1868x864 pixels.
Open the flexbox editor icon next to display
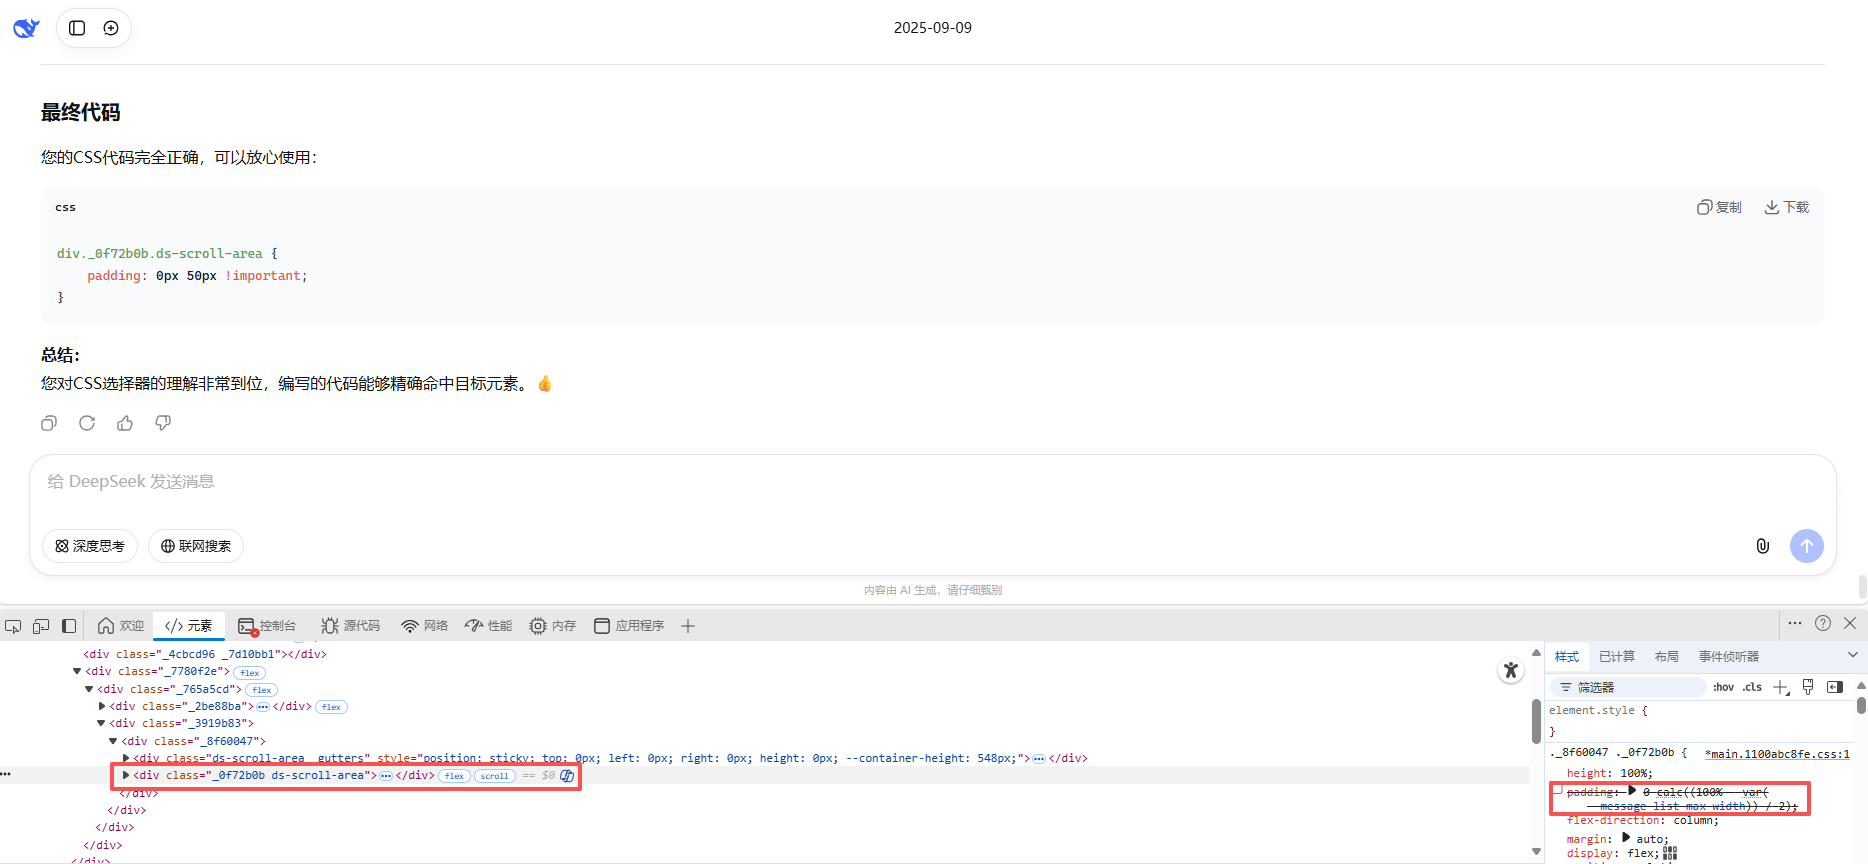1670,853
